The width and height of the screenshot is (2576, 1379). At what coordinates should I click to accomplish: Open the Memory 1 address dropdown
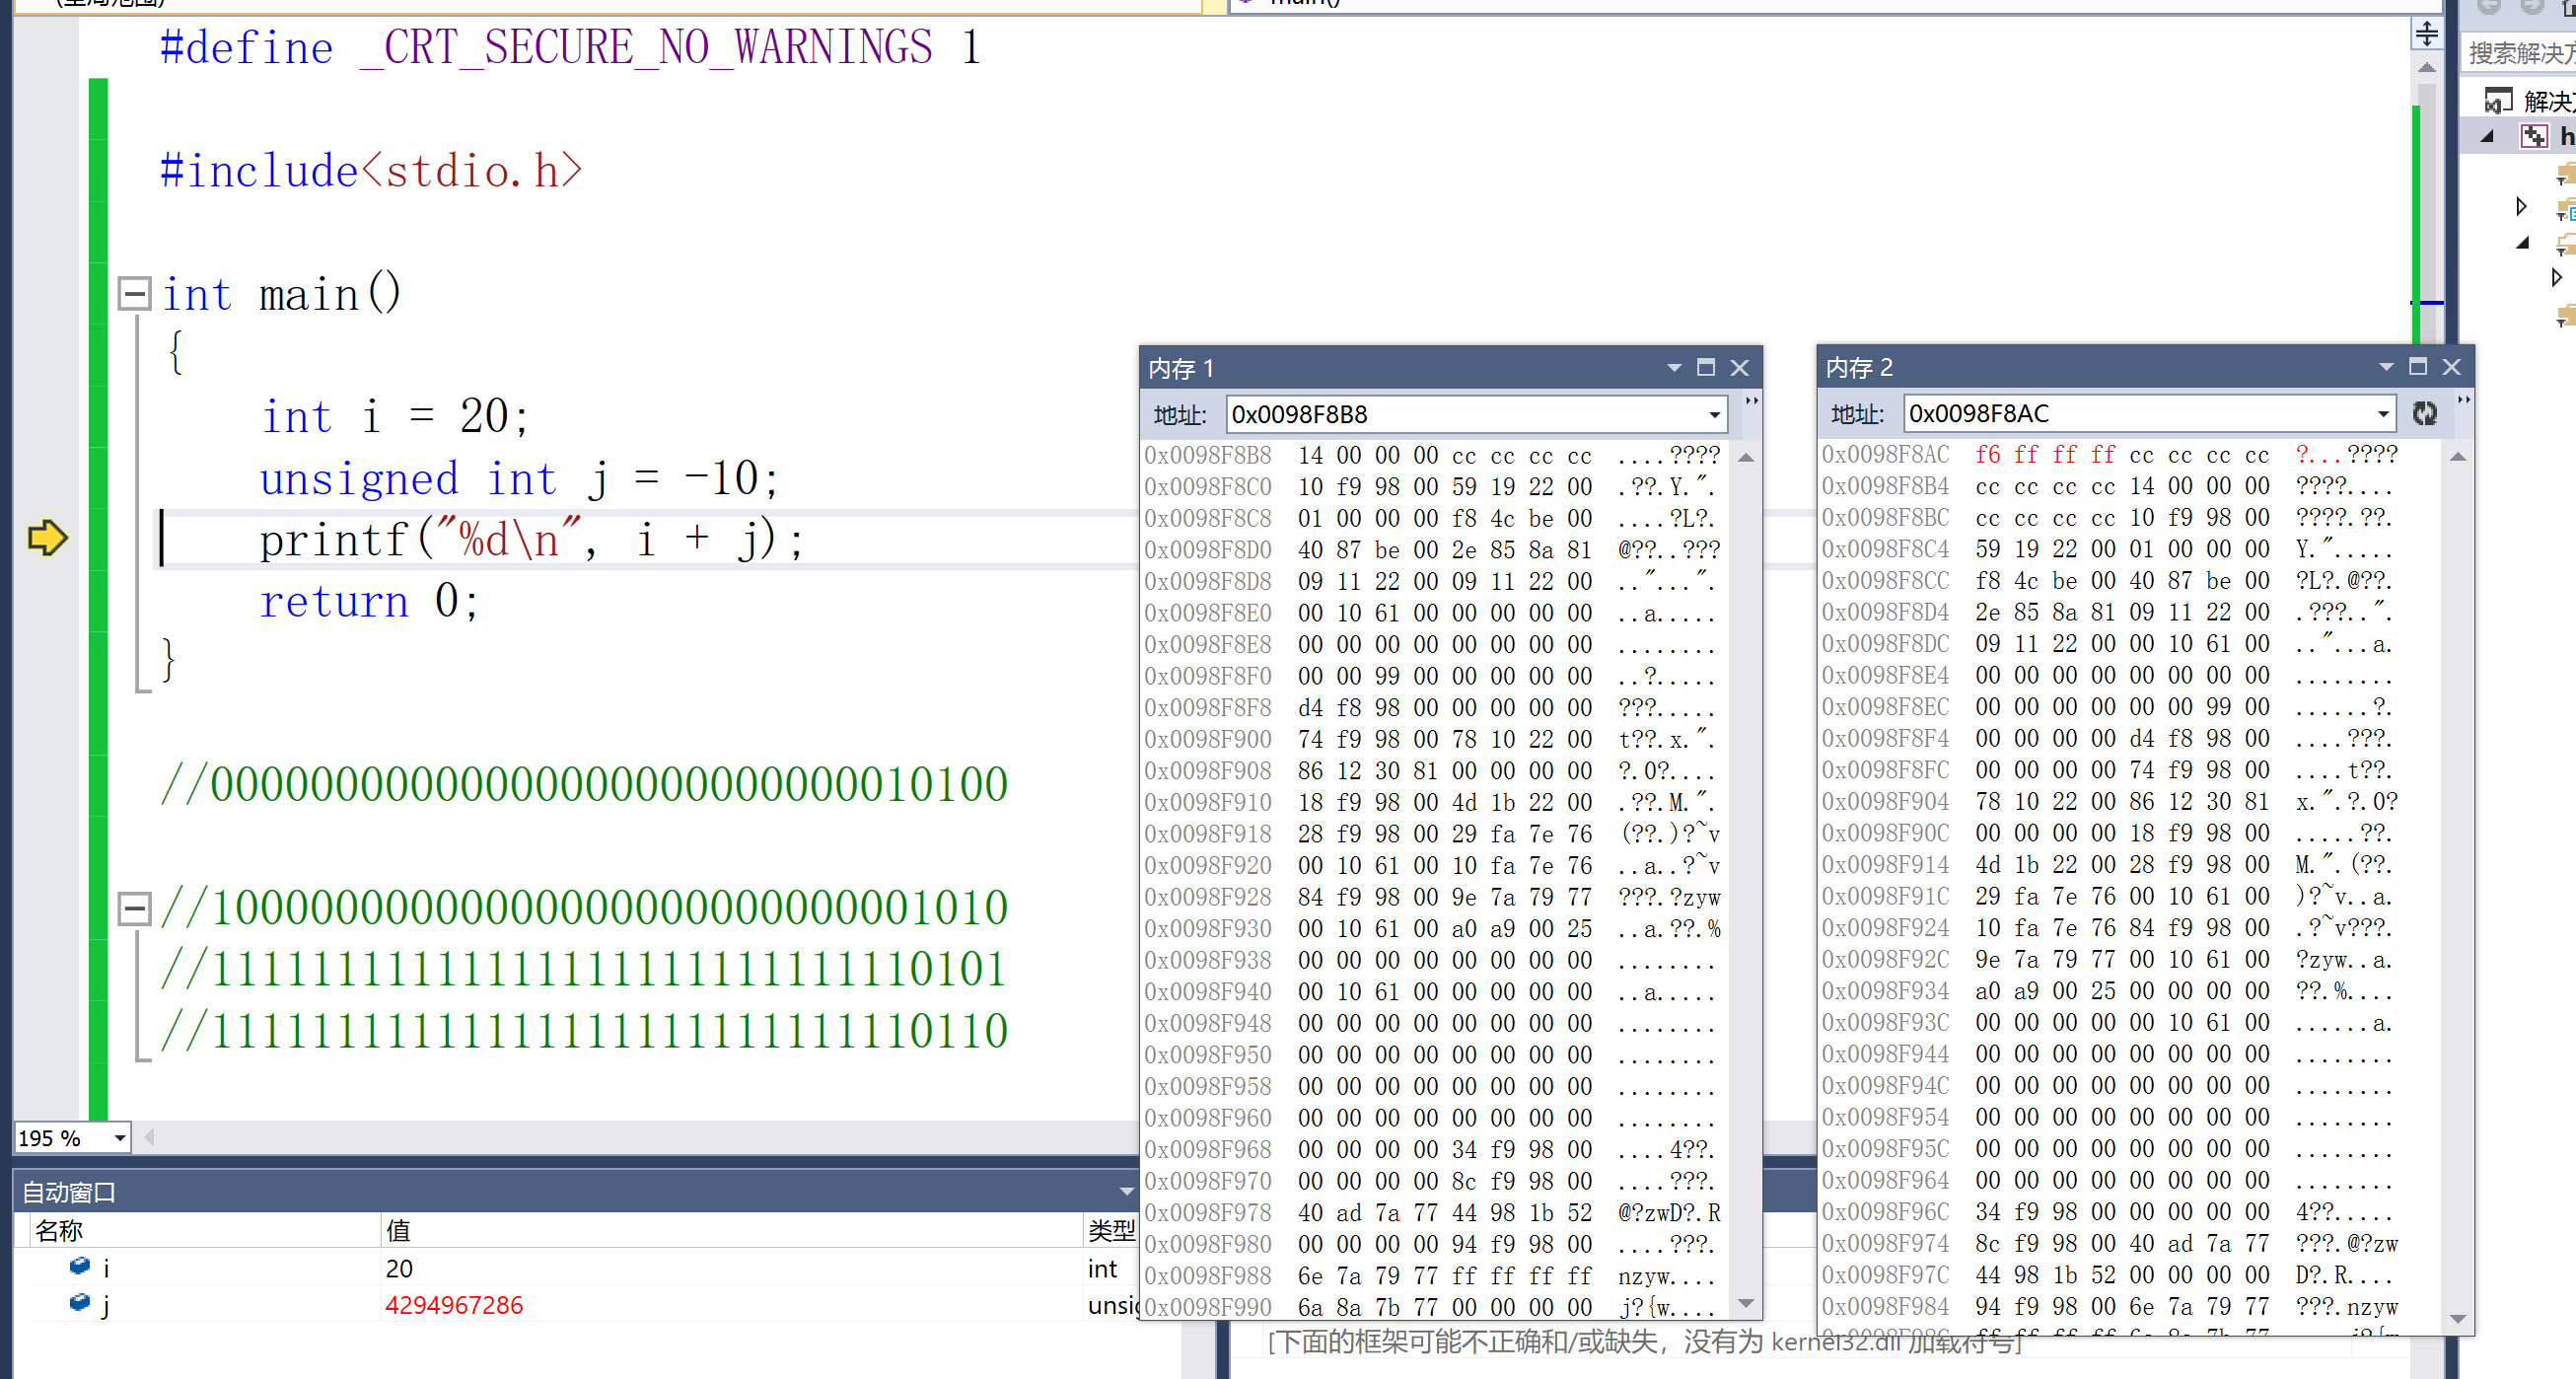point(1714,414)
